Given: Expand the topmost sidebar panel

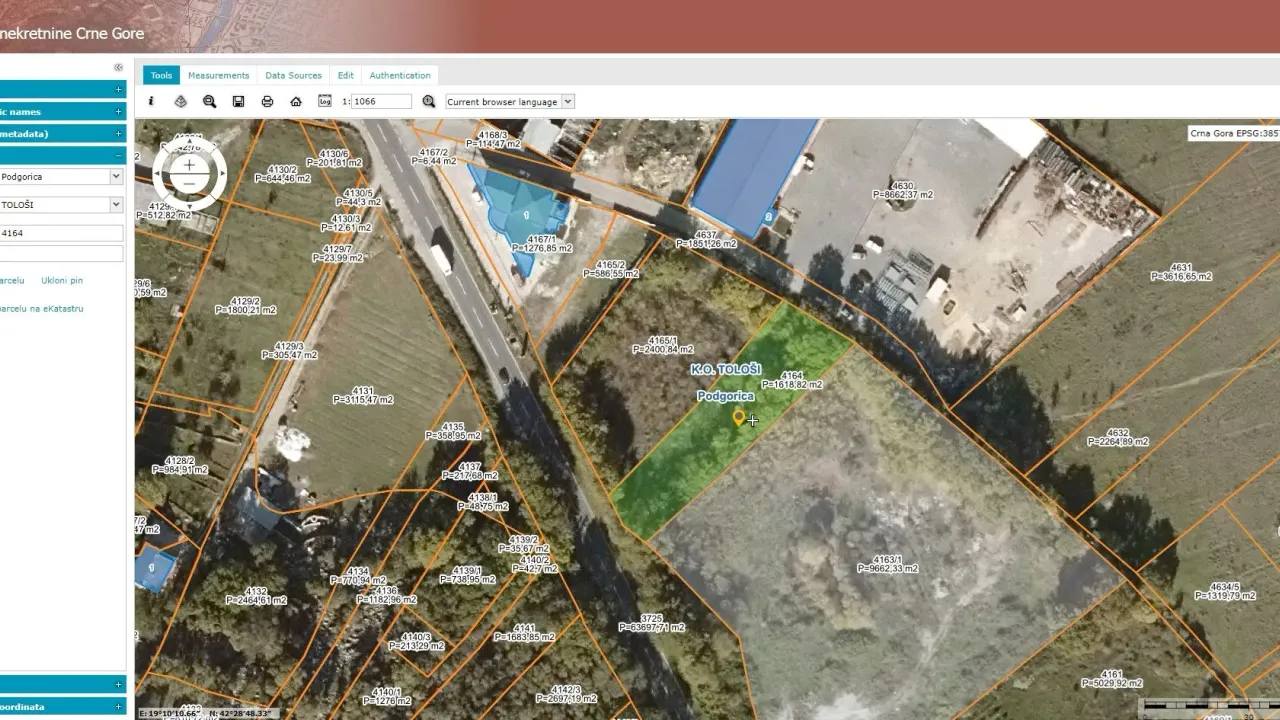Looking at the screenshot, I should pos(119,89).
